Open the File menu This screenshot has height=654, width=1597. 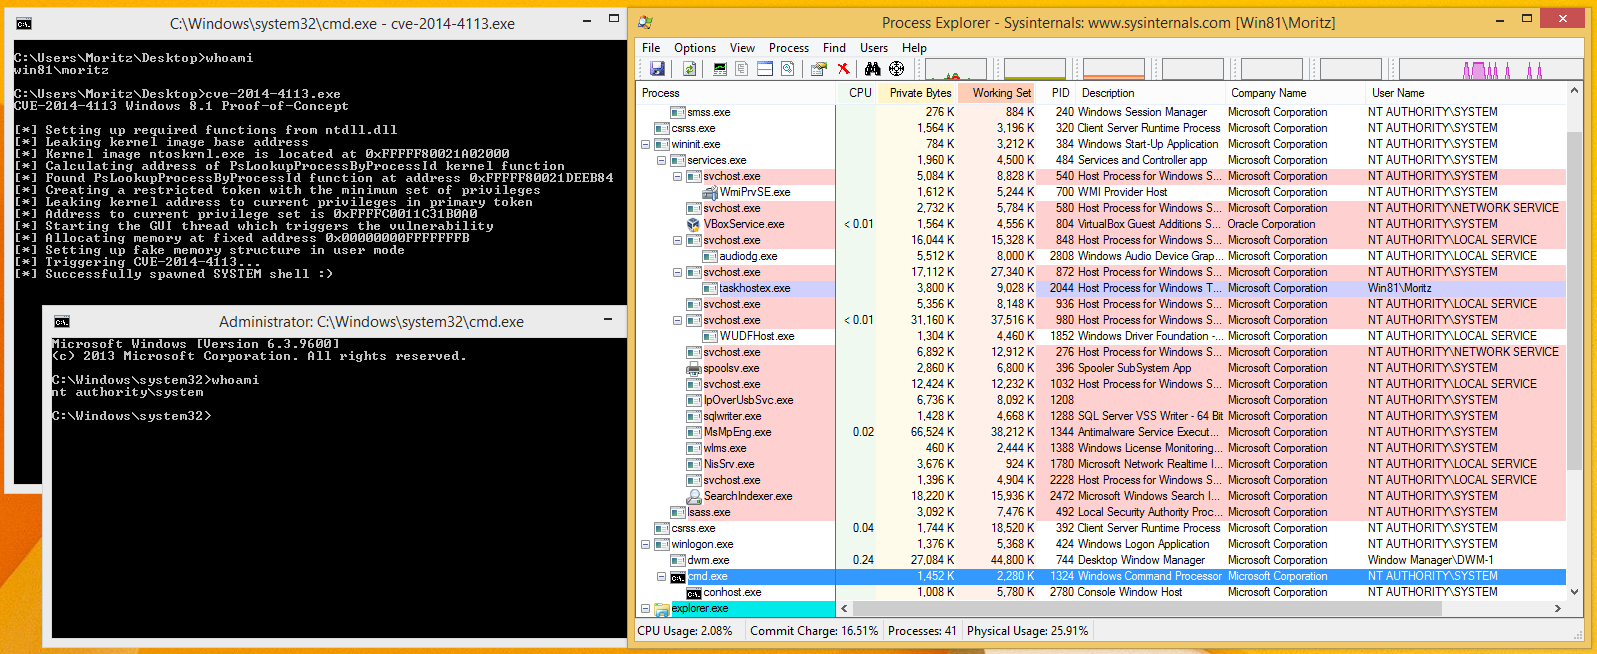pos(651,47)
